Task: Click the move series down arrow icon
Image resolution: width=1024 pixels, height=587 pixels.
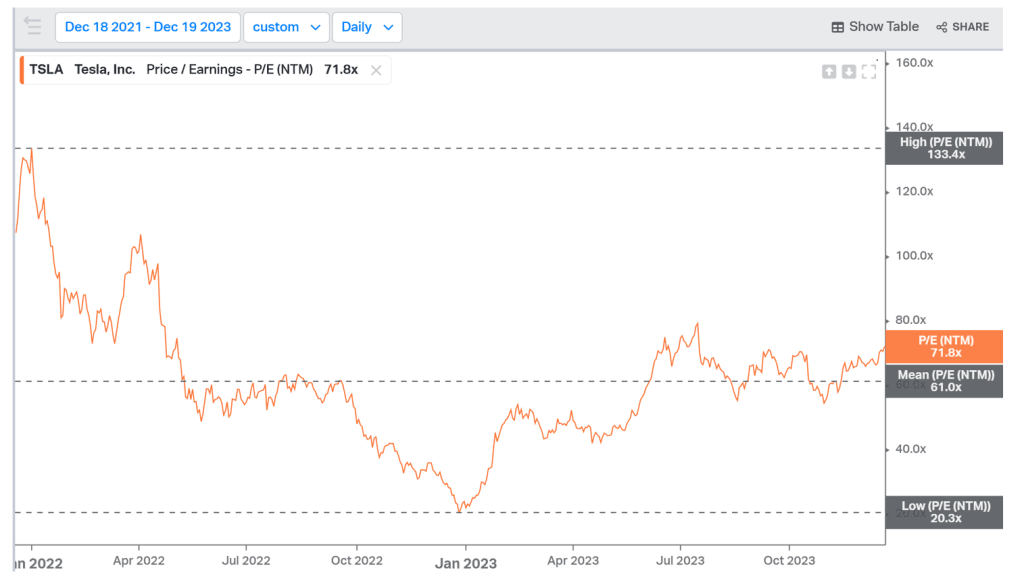Action: pos(848,71)
